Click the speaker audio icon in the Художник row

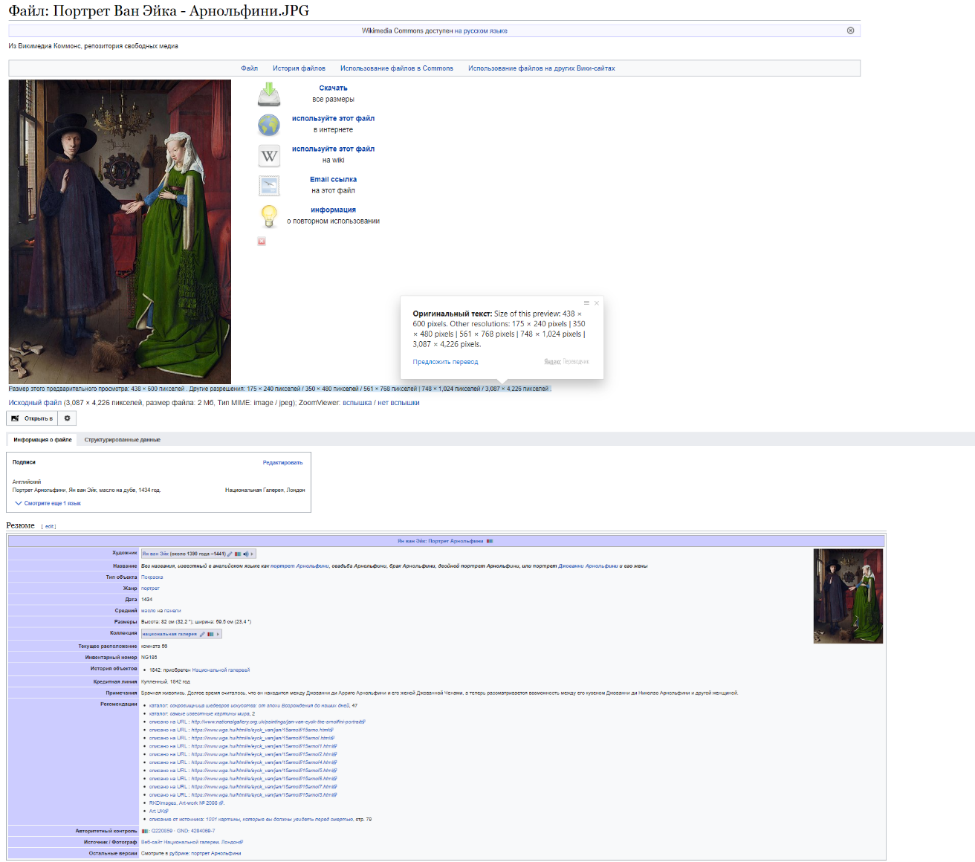(246, 554)
